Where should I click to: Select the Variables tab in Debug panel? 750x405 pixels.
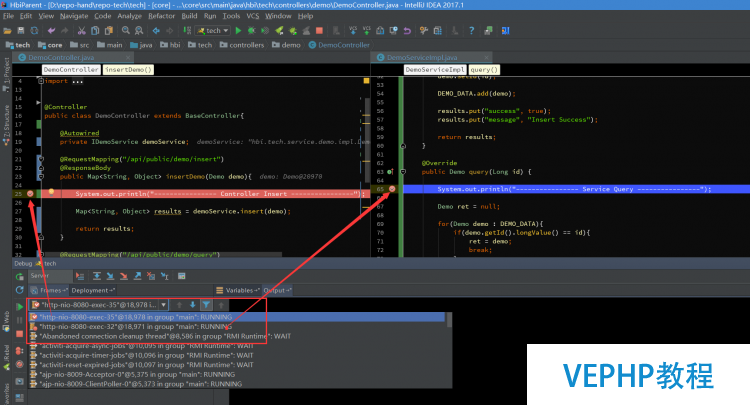[238, 290]
